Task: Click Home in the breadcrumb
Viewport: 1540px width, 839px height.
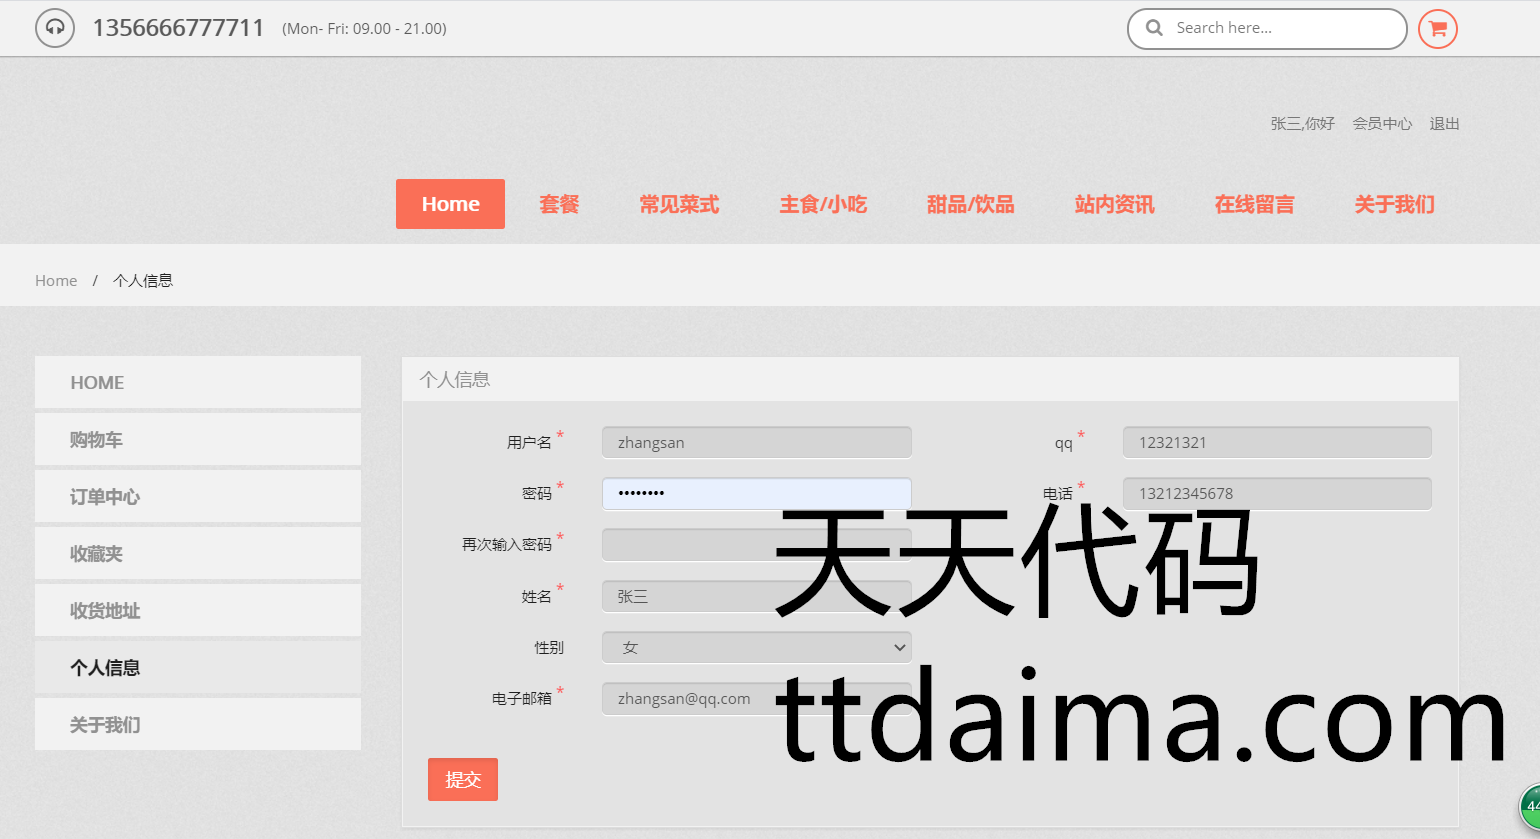Action: [56, 281]
